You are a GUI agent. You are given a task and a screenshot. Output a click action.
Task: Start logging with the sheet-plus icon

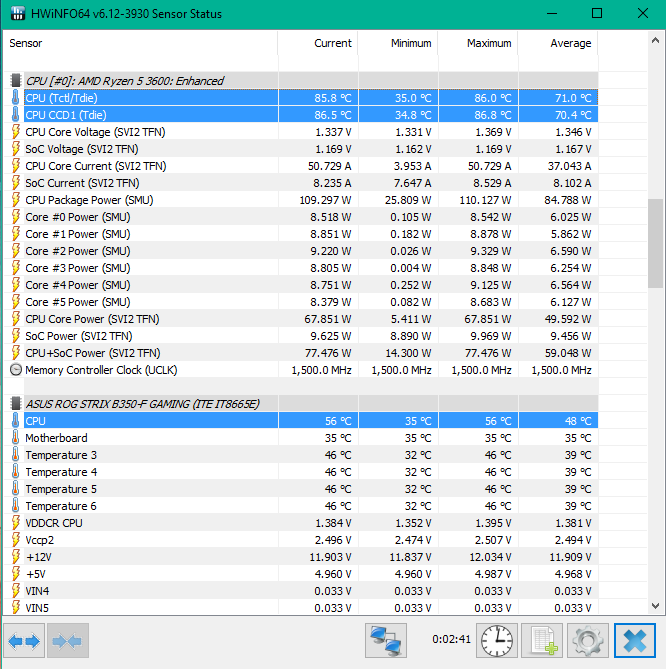tap(542, 640)
